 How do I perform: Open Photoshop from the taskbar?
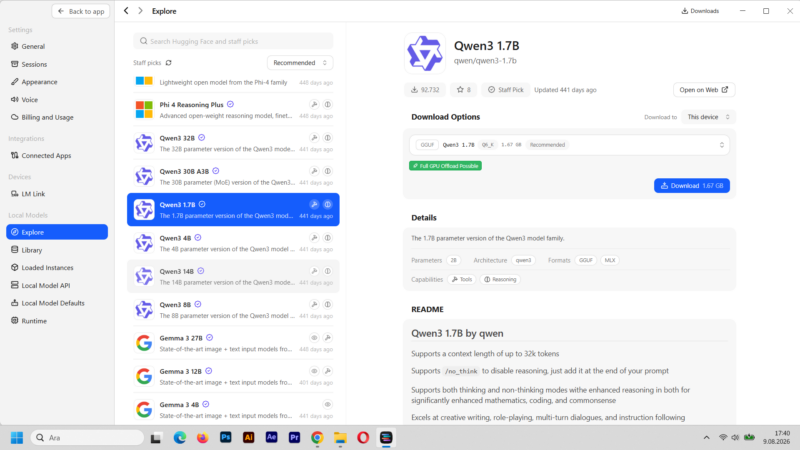[x=226, y=437]
